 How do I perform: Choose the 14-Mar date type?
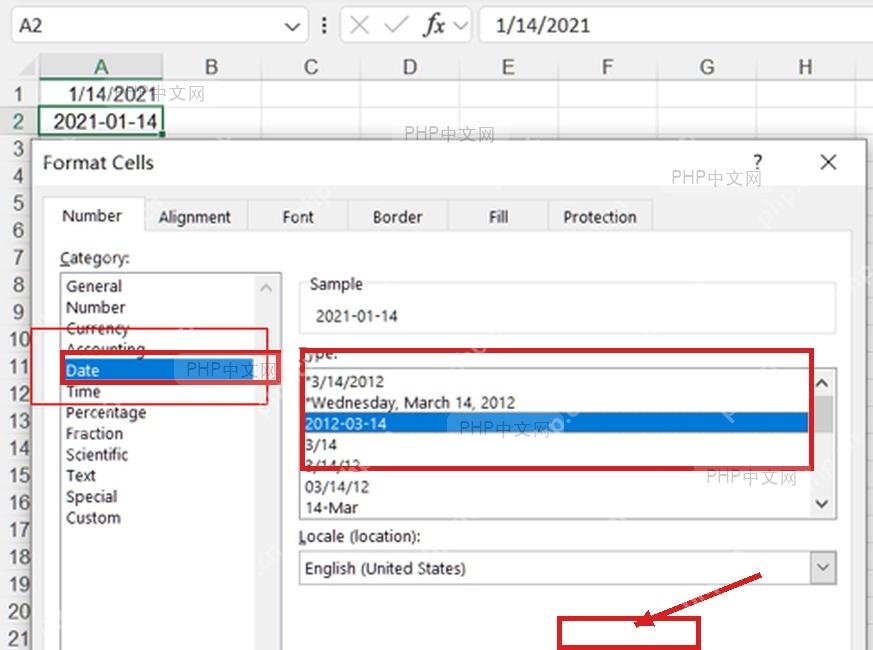556,508
